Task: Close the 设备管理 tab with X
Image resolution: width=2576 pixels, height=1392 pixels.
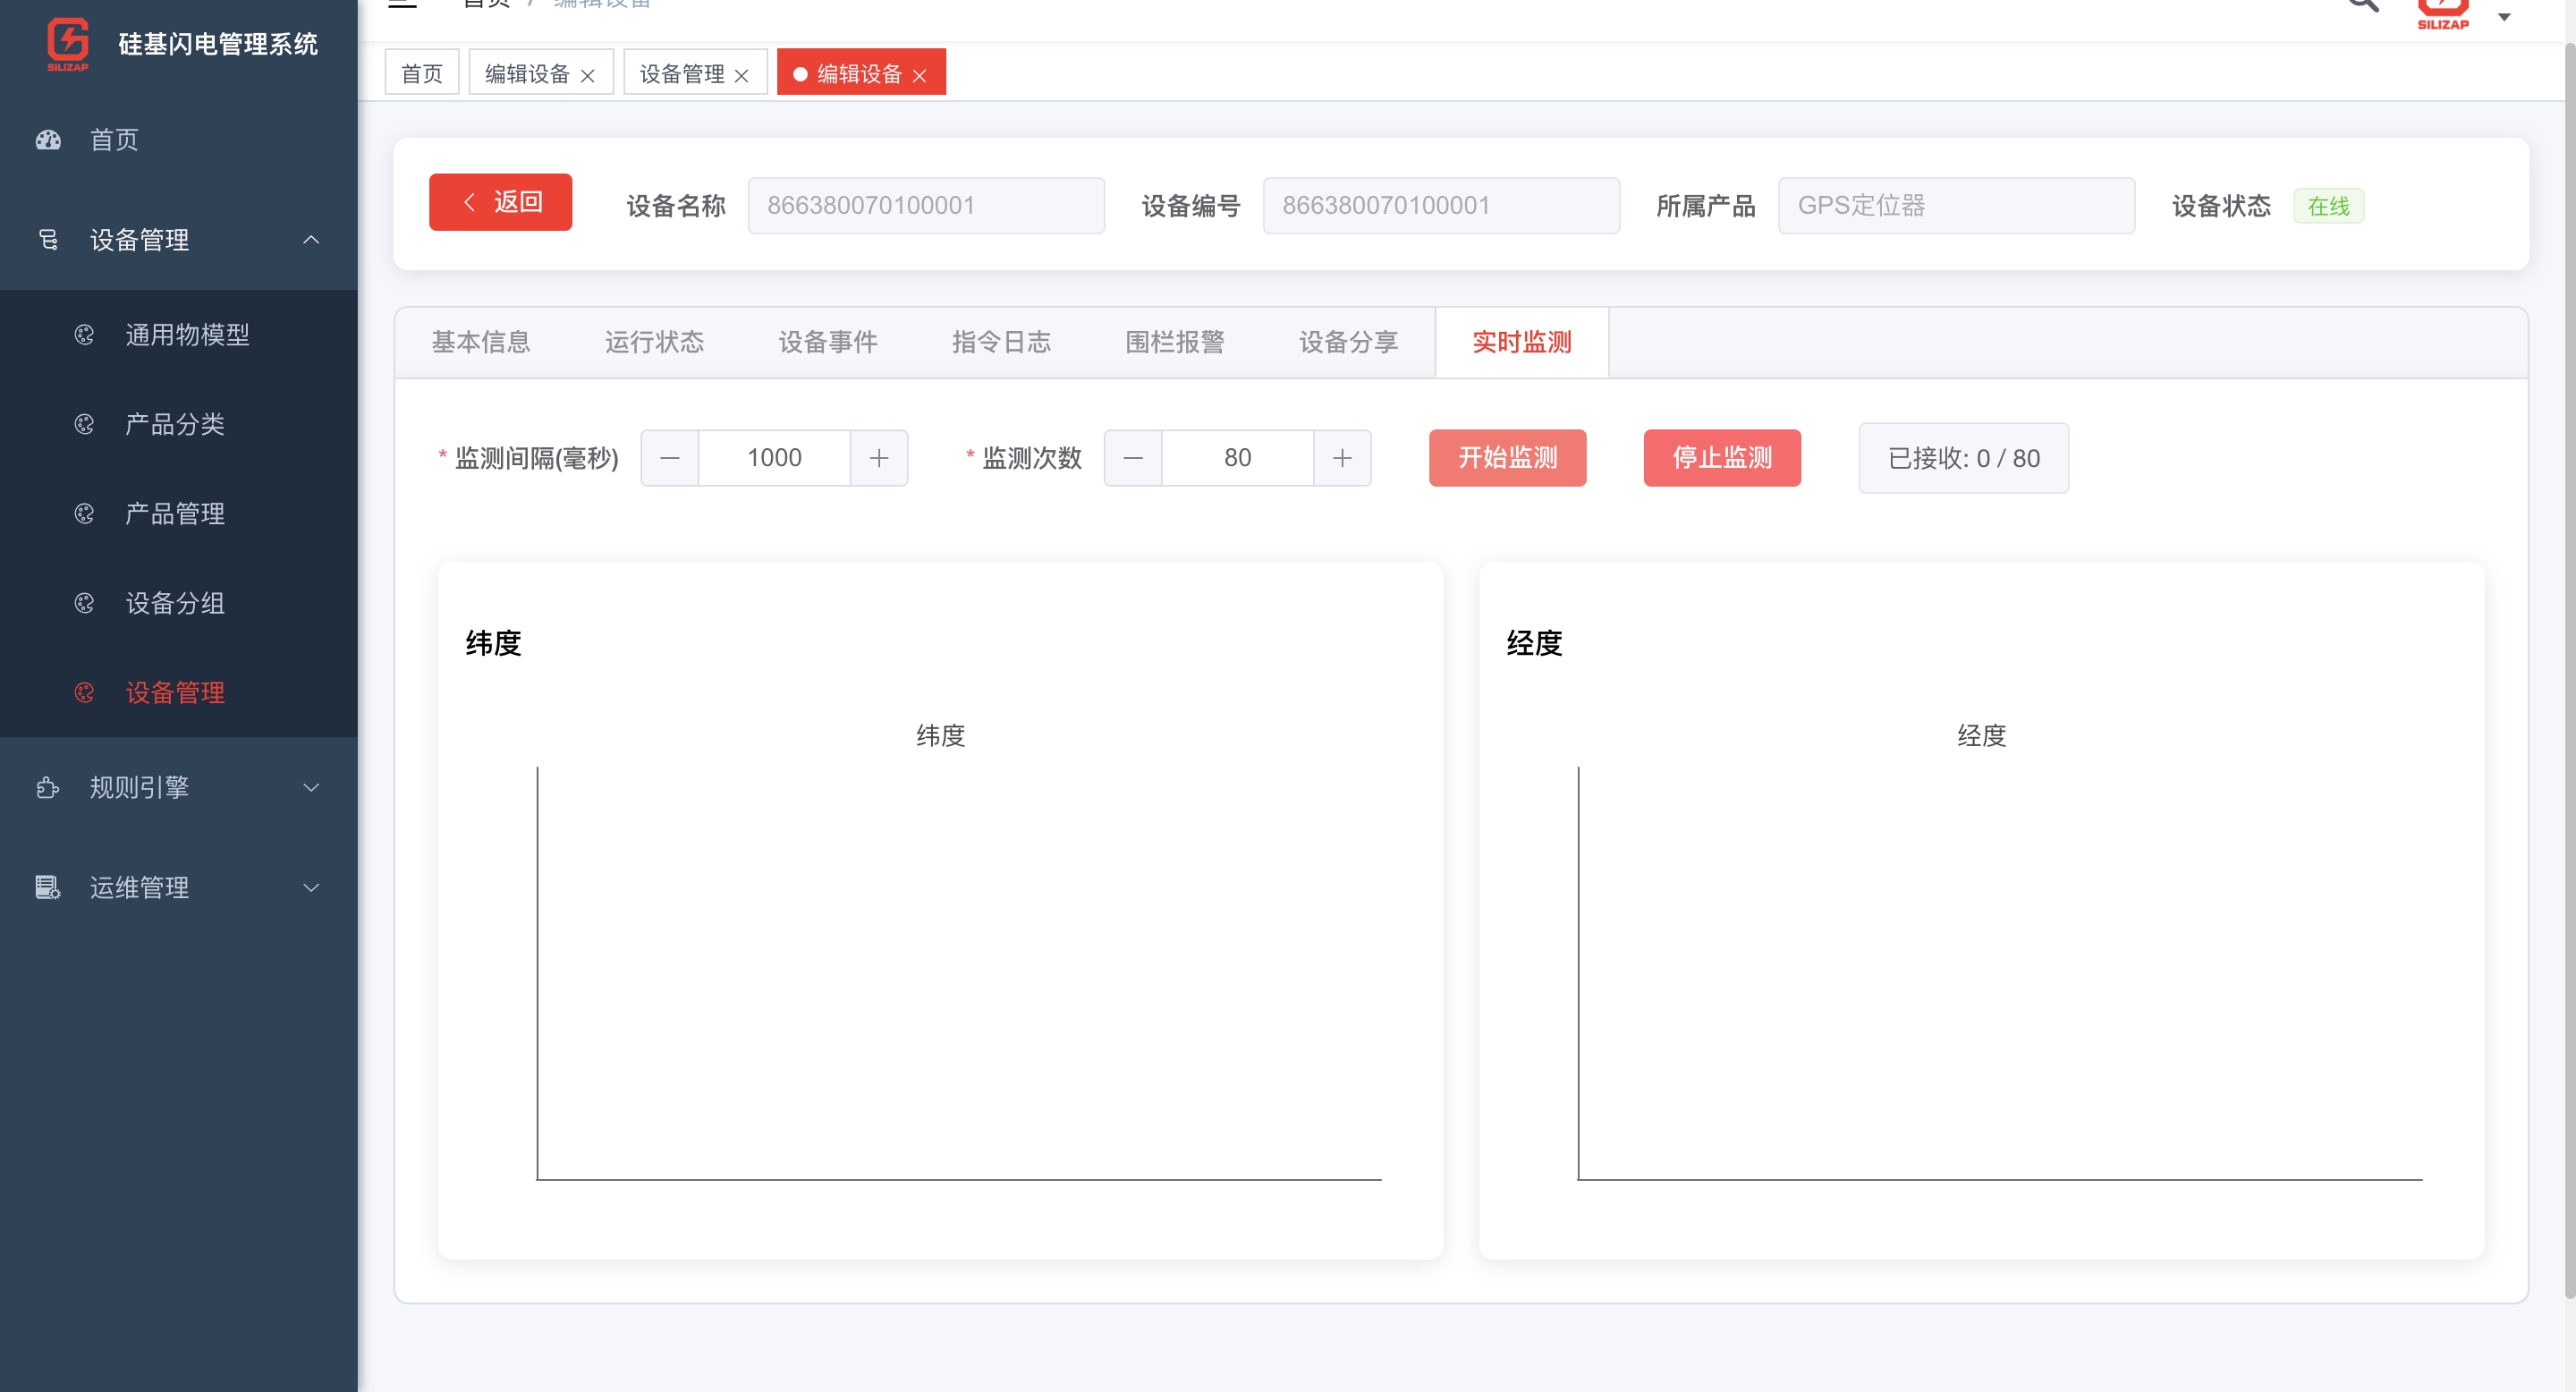Action: pyautogui.click(x=741, y=76)
